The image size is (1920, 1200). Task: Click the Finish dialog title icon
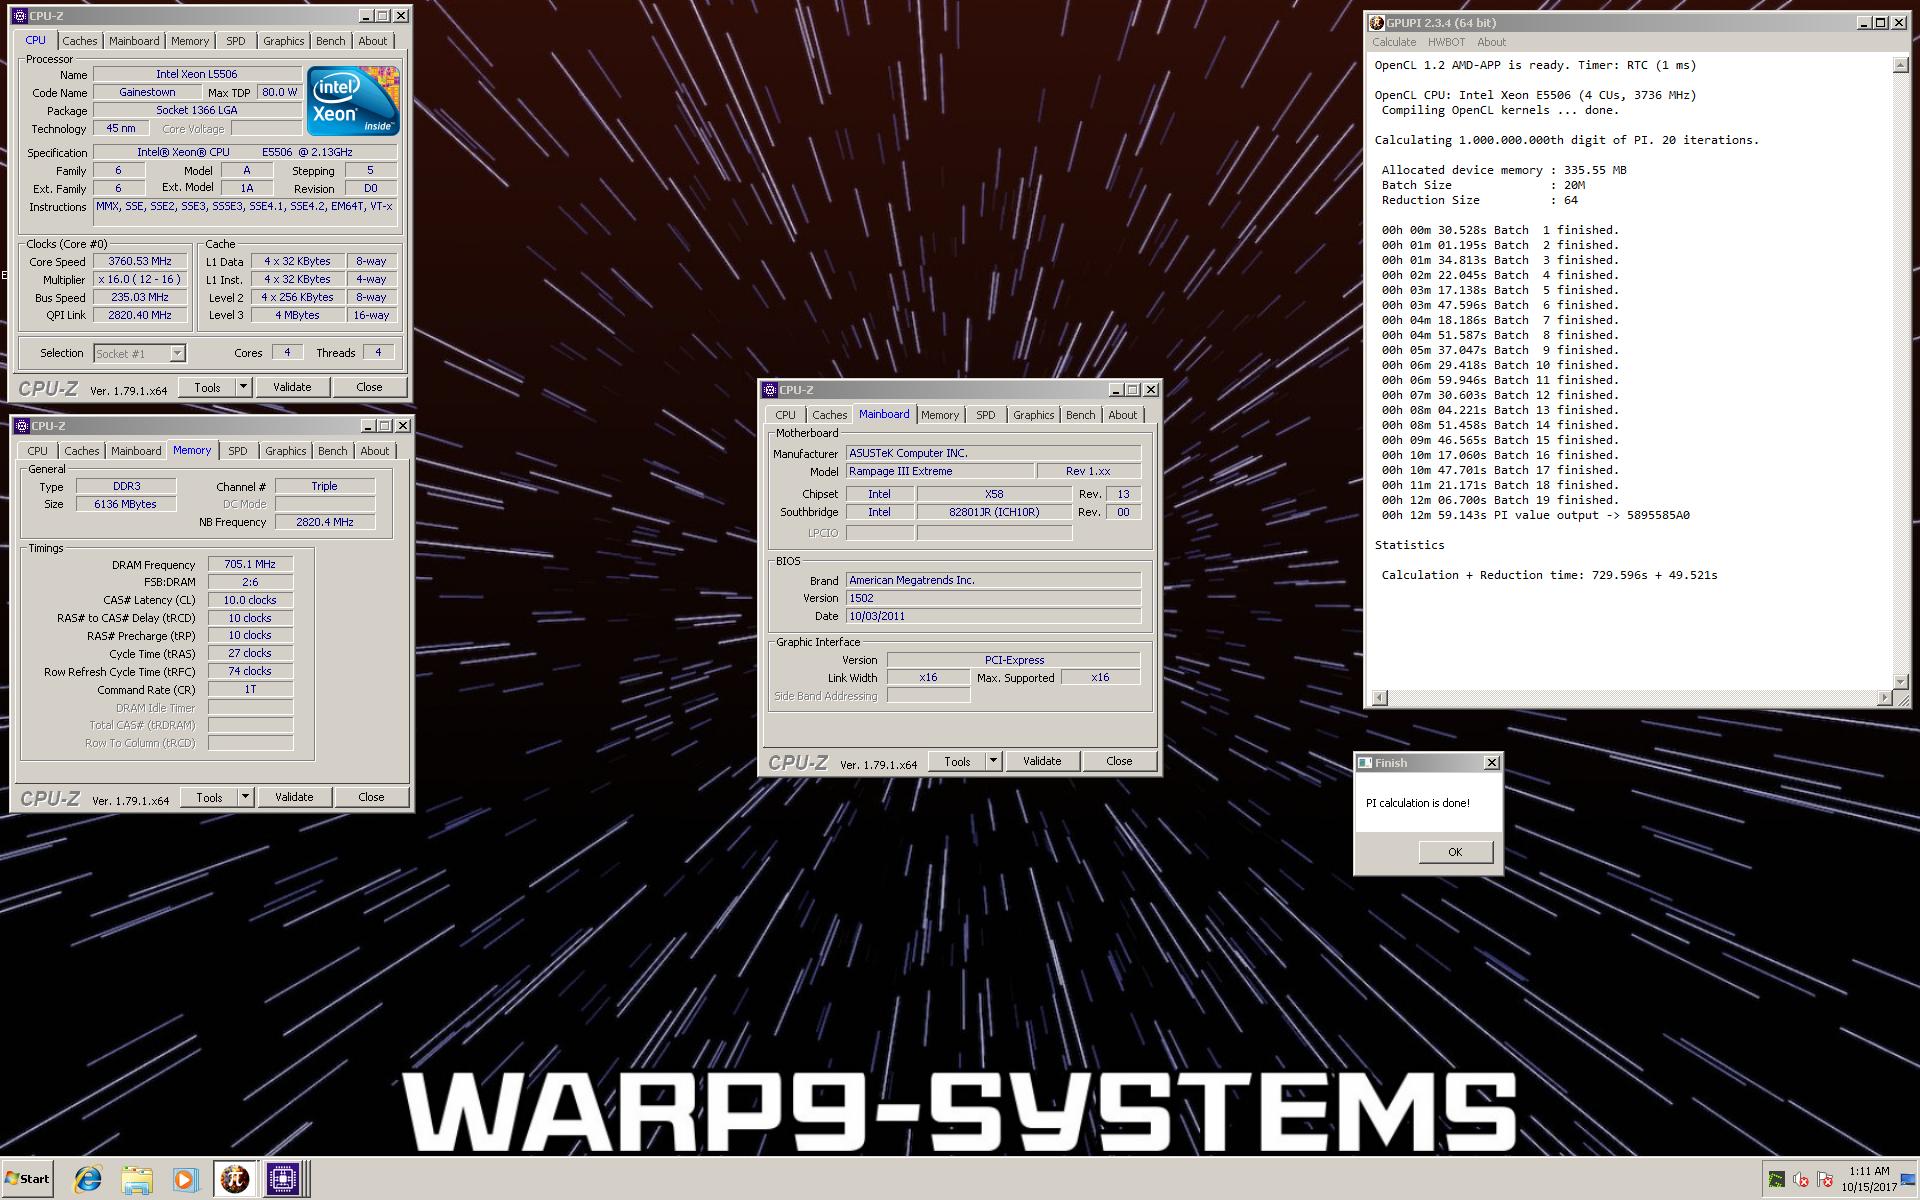[1364, 763]
